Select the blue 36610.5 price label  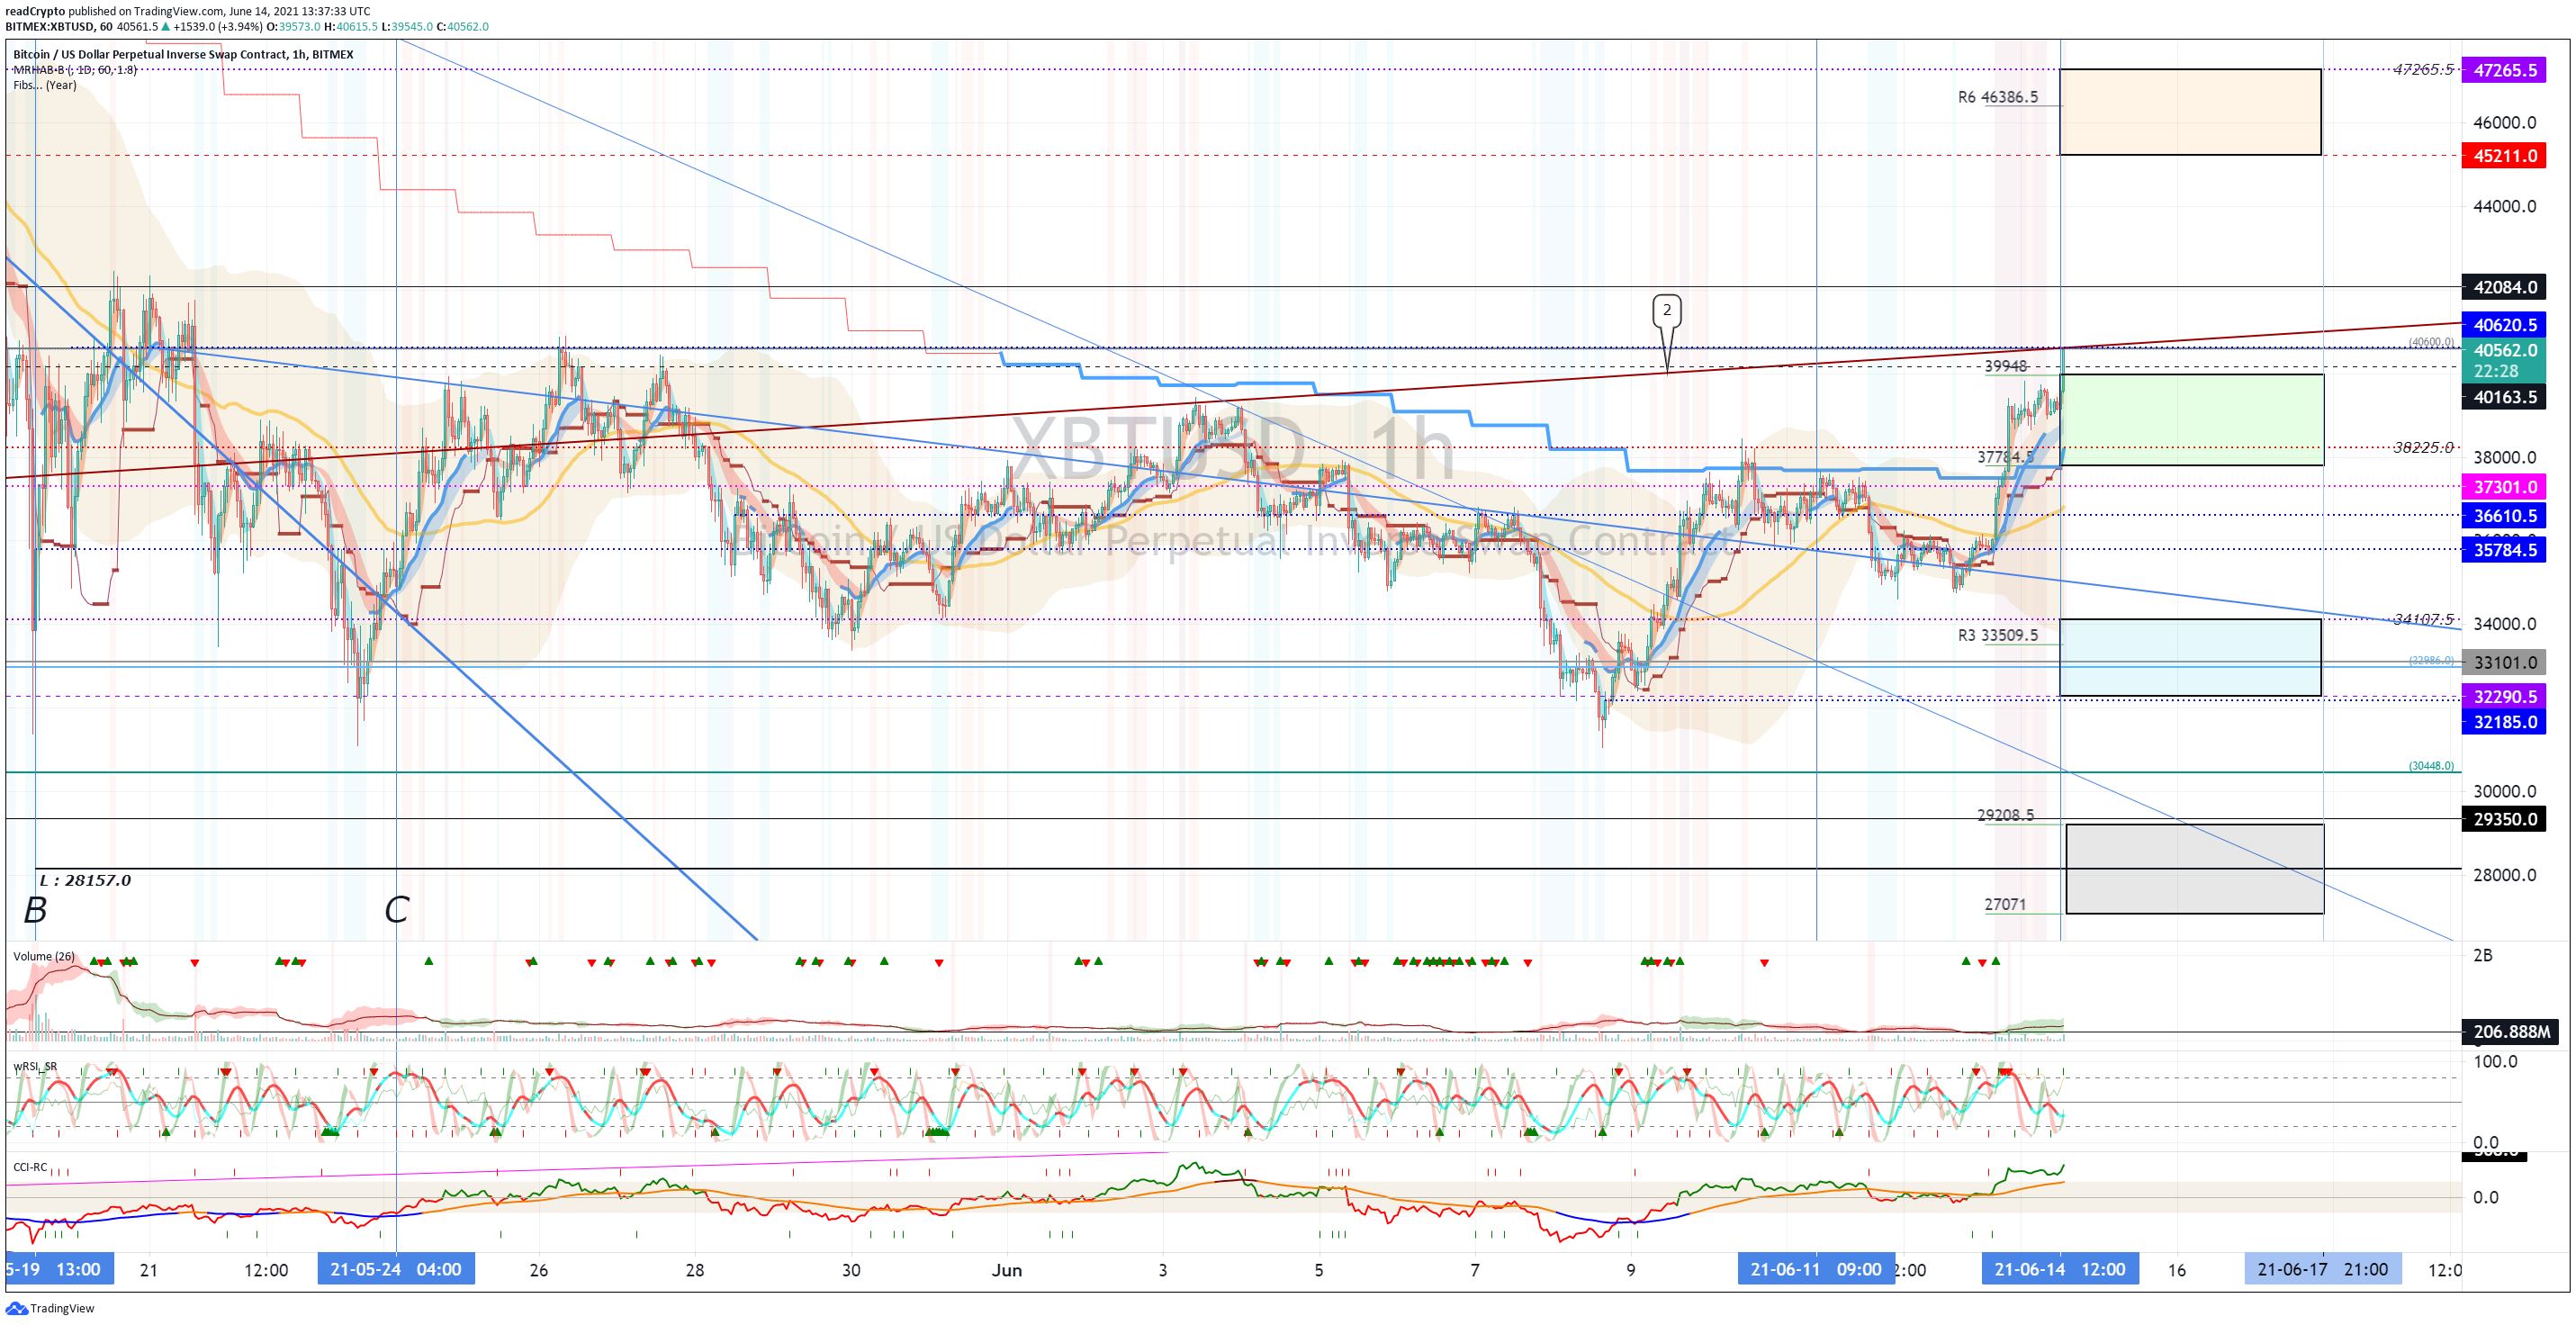coord(2504,516)
